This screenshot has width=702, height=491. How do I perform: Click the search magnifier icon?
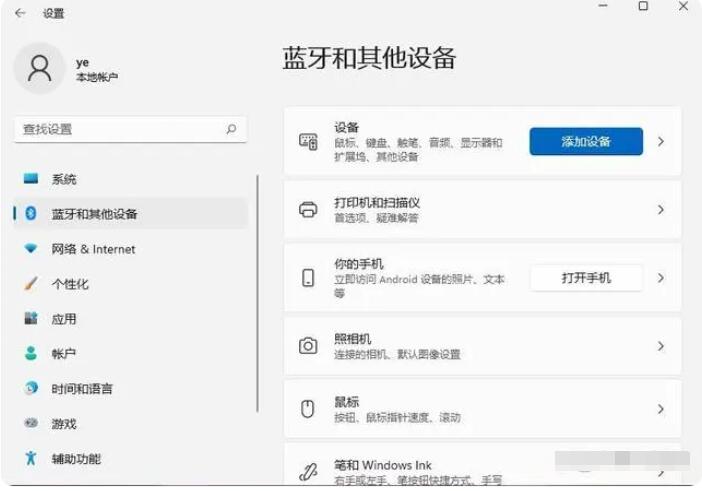pos(231,129)
